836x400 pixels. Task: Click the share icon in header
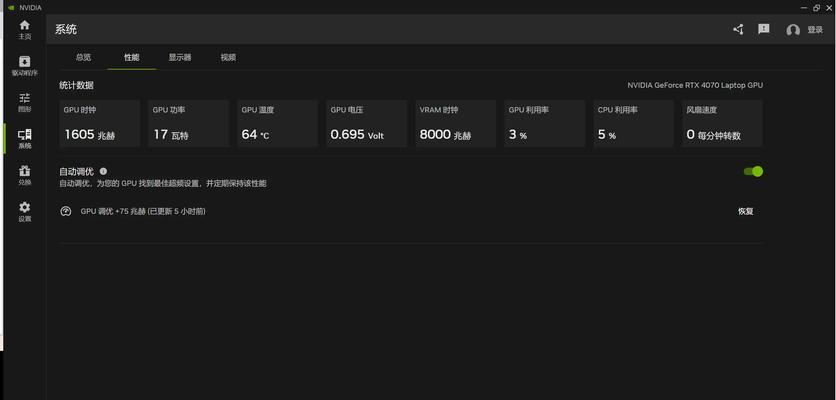point(738,30)
